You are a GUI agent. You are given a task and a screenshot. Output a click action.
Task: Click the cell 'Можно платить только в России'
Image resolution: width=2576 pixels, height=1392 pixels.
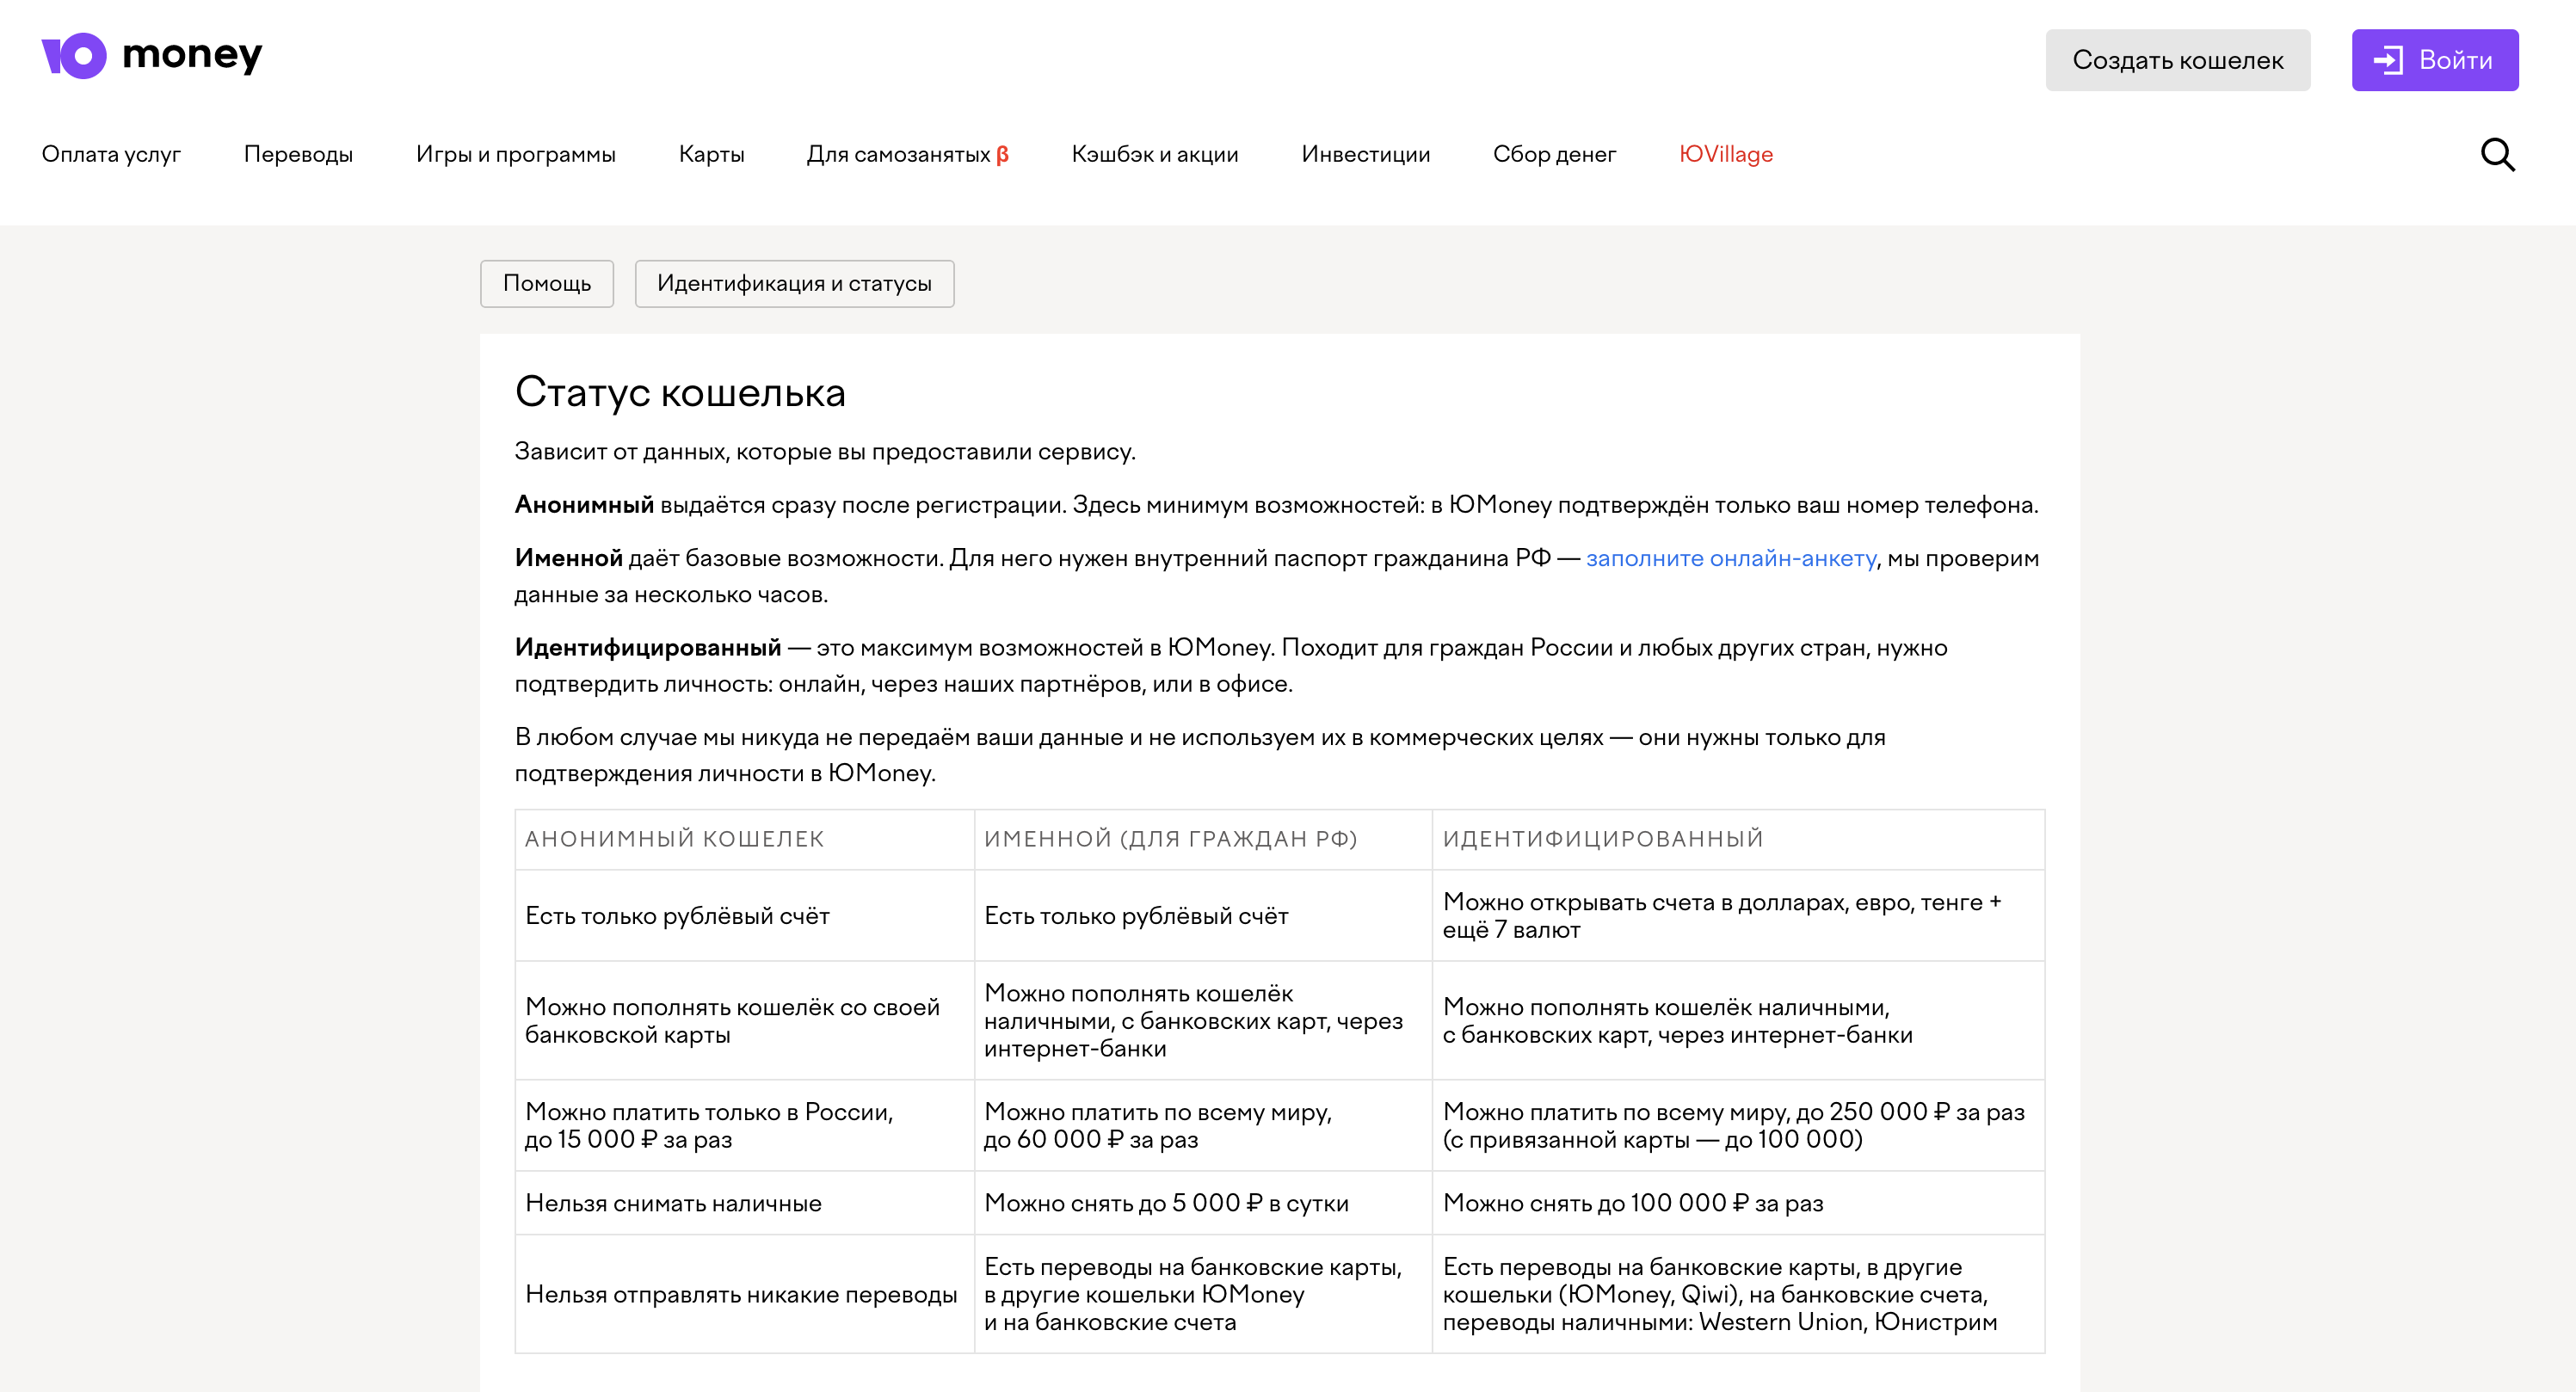click(x=744, y=1125)
